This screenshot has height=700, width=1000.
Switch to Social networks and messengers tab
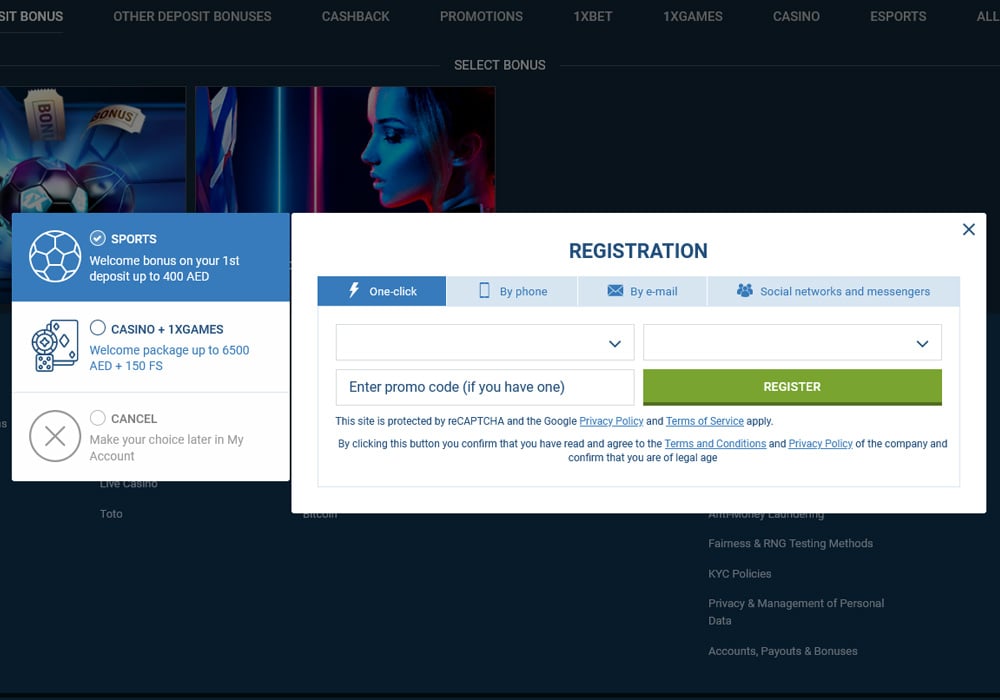click(x=834, y=291)
